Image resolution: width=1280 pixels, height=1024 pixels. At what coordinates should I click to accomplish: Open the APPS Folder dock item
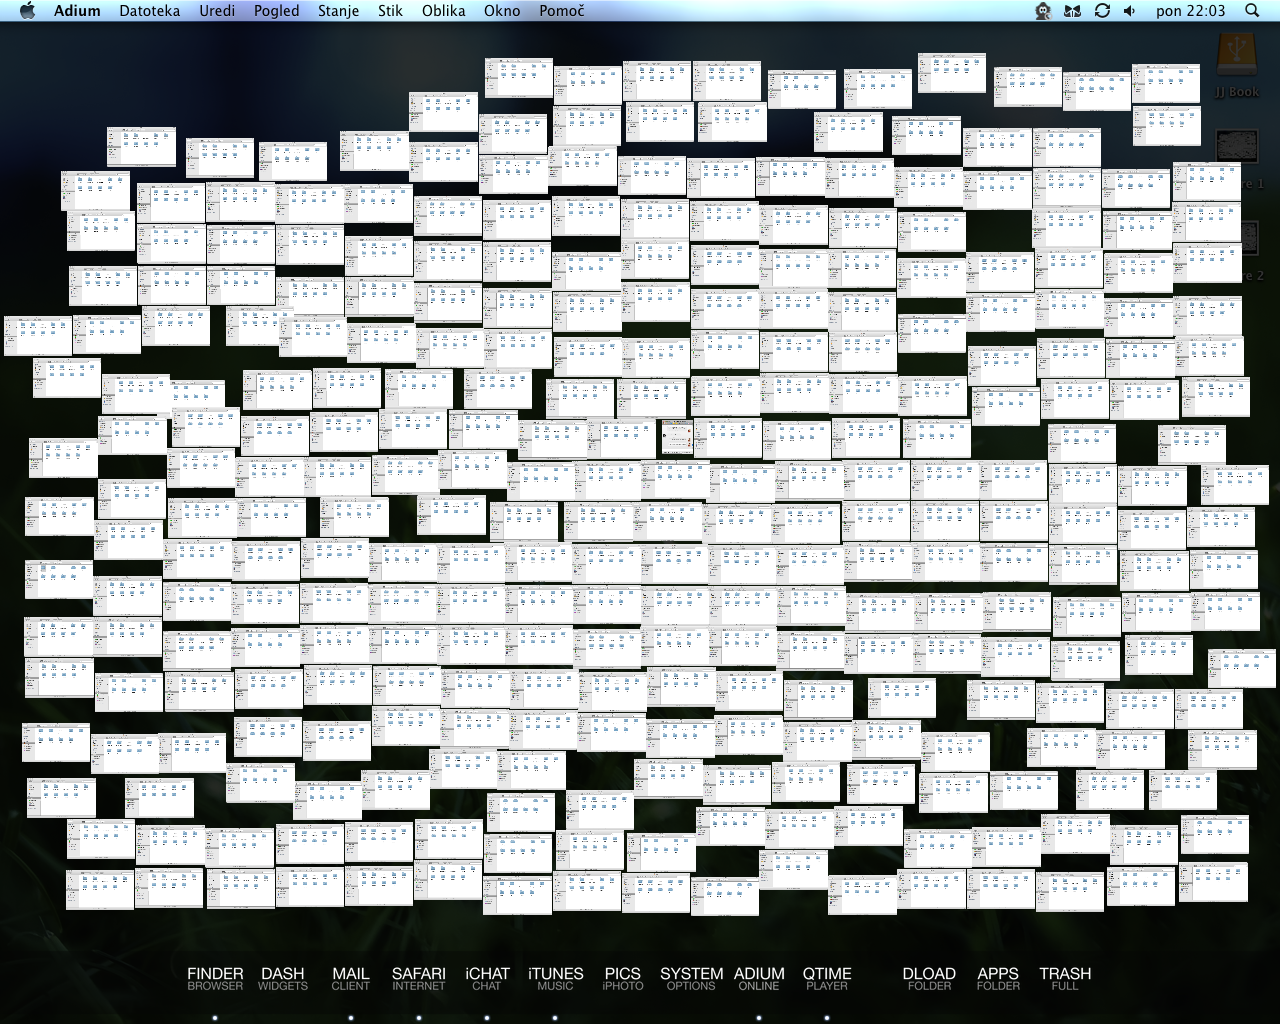pyautogui.click(x=998, y=978)
